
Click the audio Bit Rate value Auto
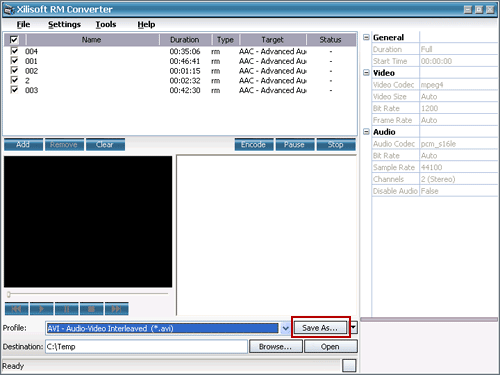[x=458, y=156]
